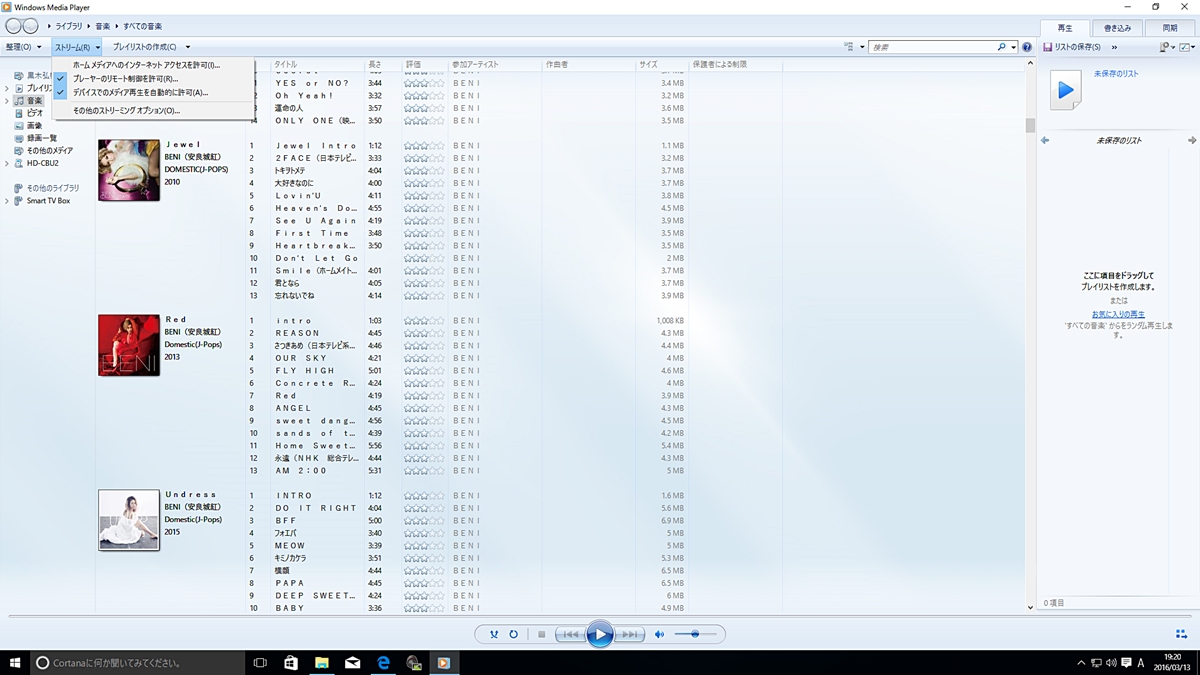Click the stop playback button
1200x675 pixels.
point(541,634)
